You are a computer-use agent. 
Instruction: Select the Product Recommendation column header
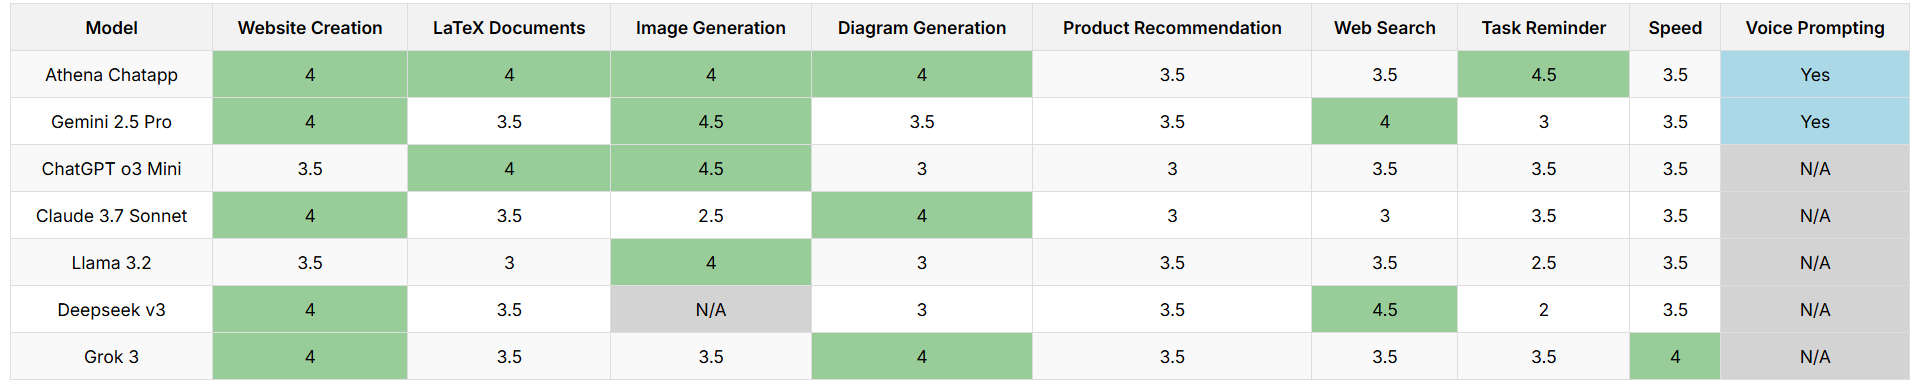tap(1172, 28)
